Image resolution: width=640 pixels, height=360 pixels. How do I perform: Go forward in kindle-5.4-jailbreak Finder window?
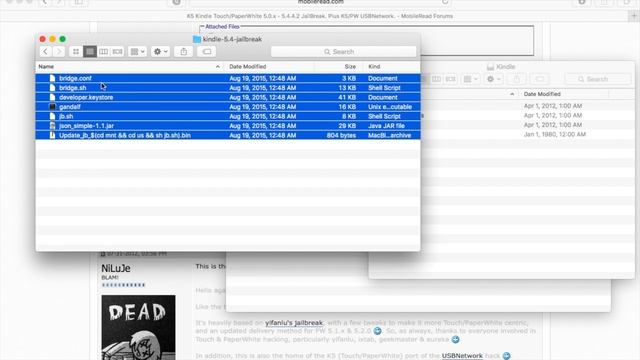pyautogui.click(x=59, y=52)
